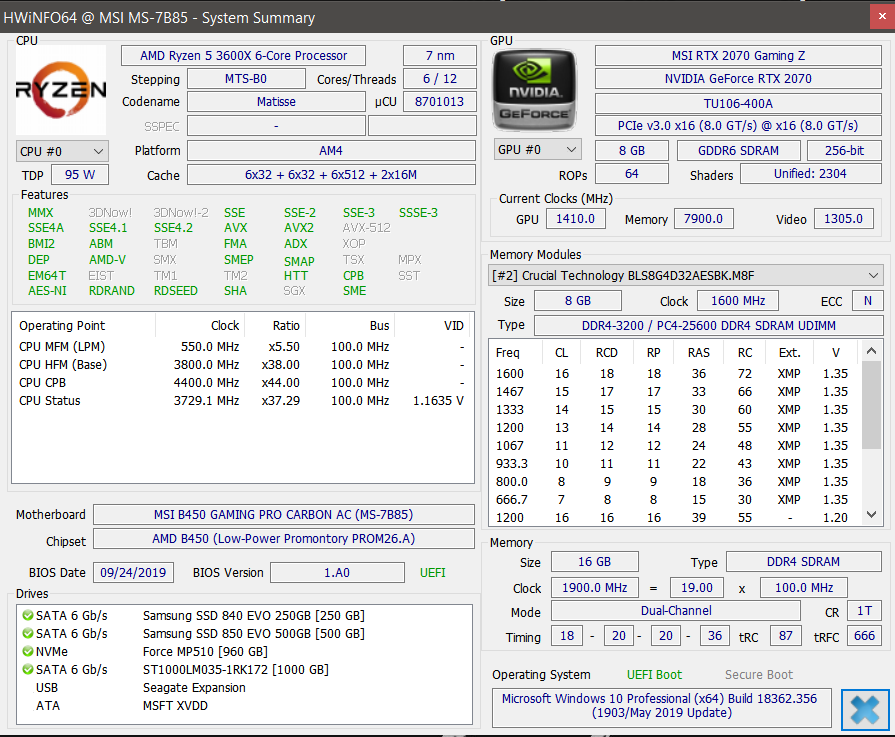Click the UEFI label next to BIOS version
895x737 pixels.
[433, 573]
